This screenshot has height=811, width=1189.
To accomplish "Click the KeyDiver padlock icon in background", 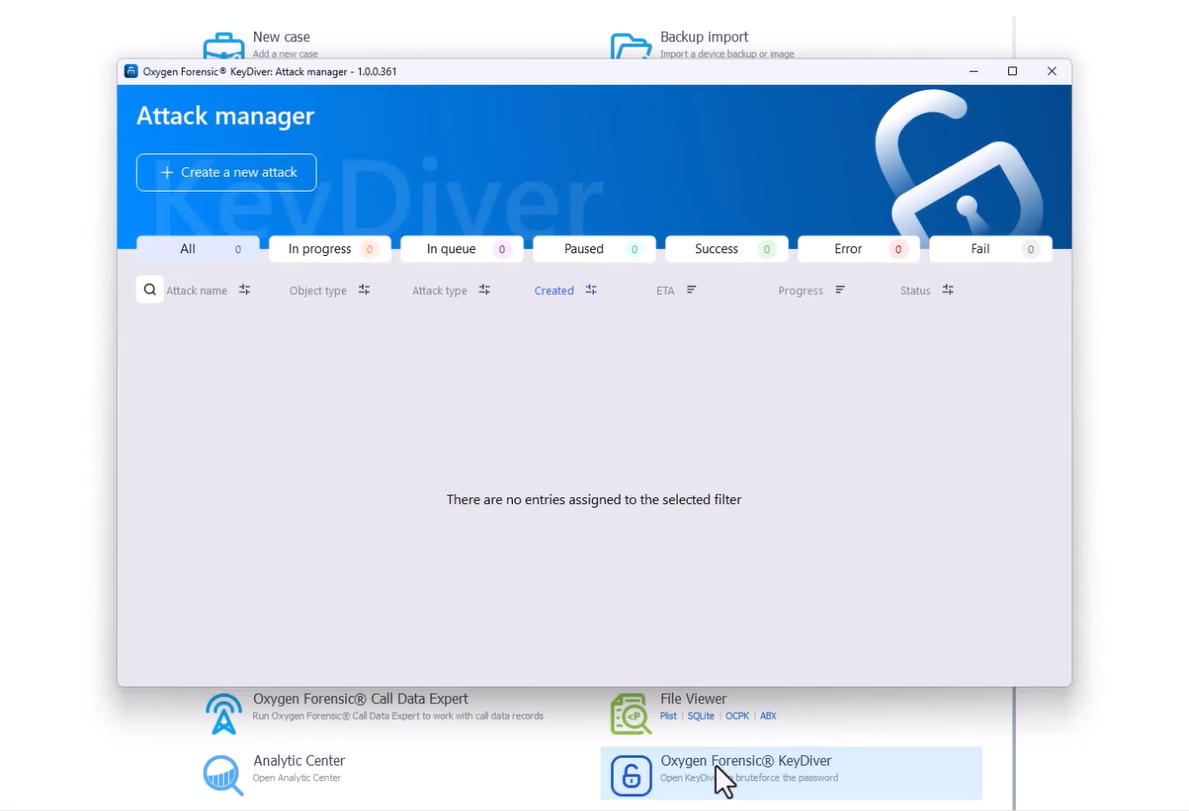I will click(631, 775).
